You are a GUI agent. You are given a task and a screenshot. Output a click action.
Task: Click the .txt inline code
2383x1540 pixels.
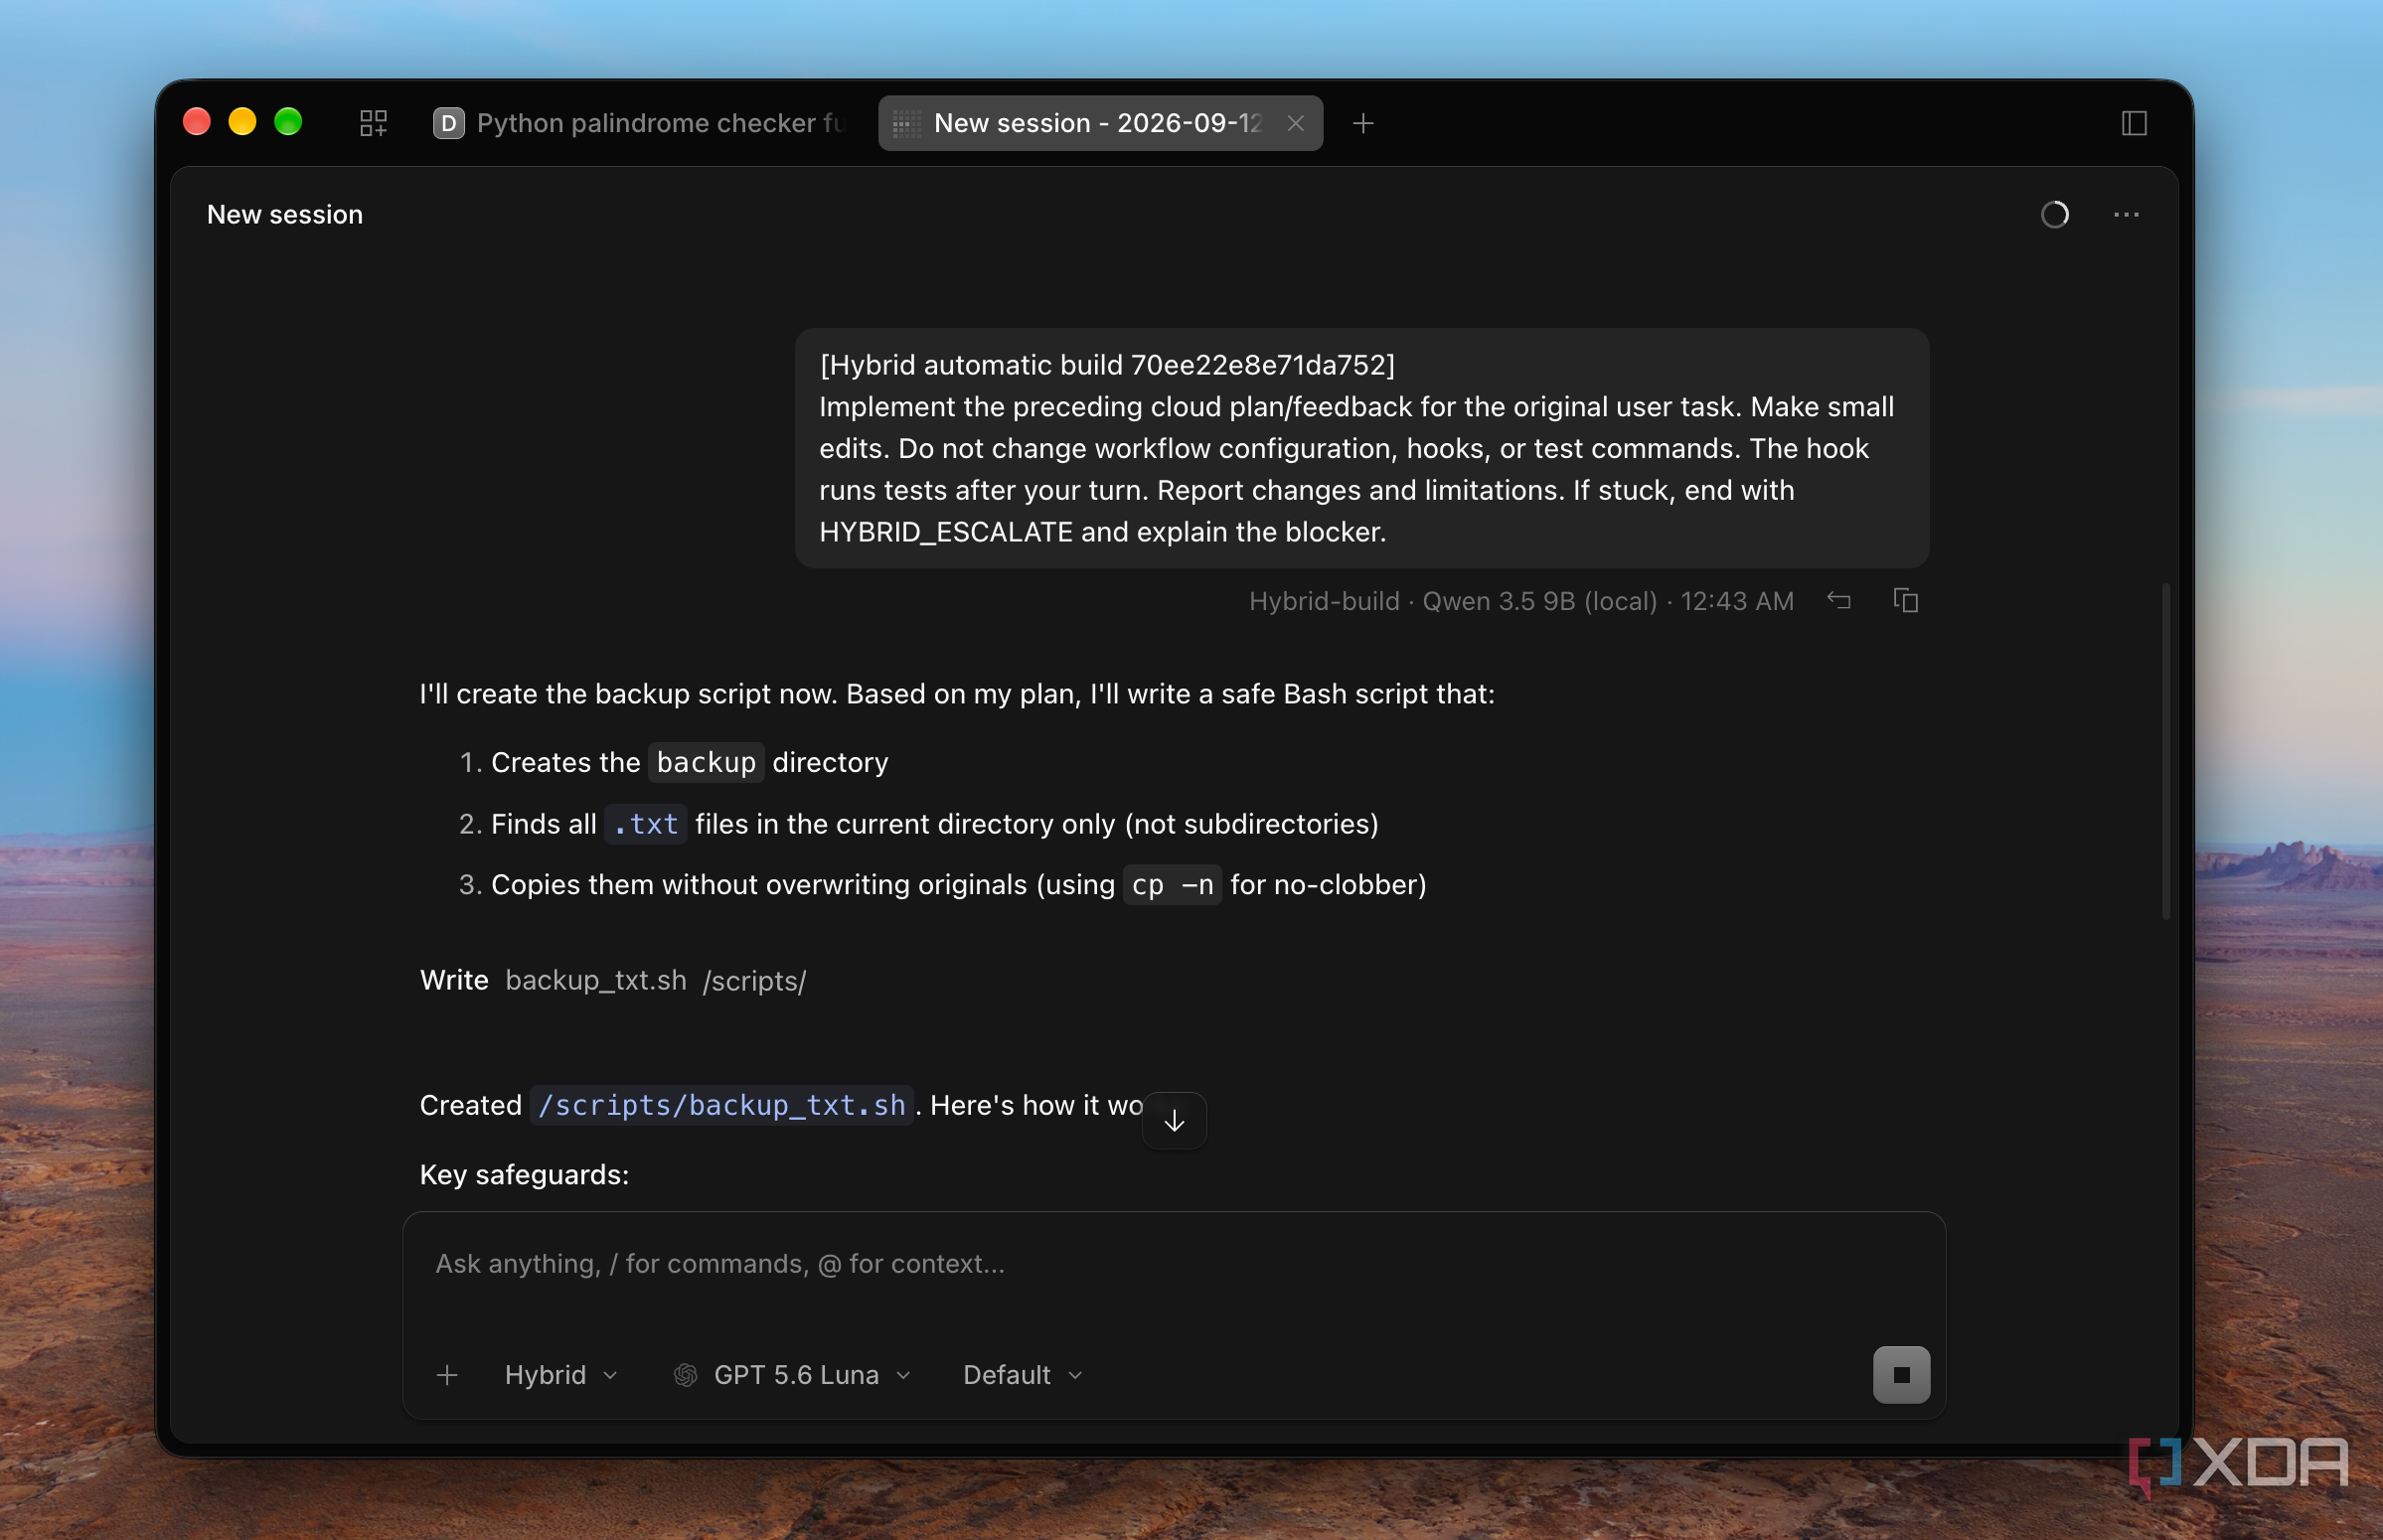[x=646, y=824]
